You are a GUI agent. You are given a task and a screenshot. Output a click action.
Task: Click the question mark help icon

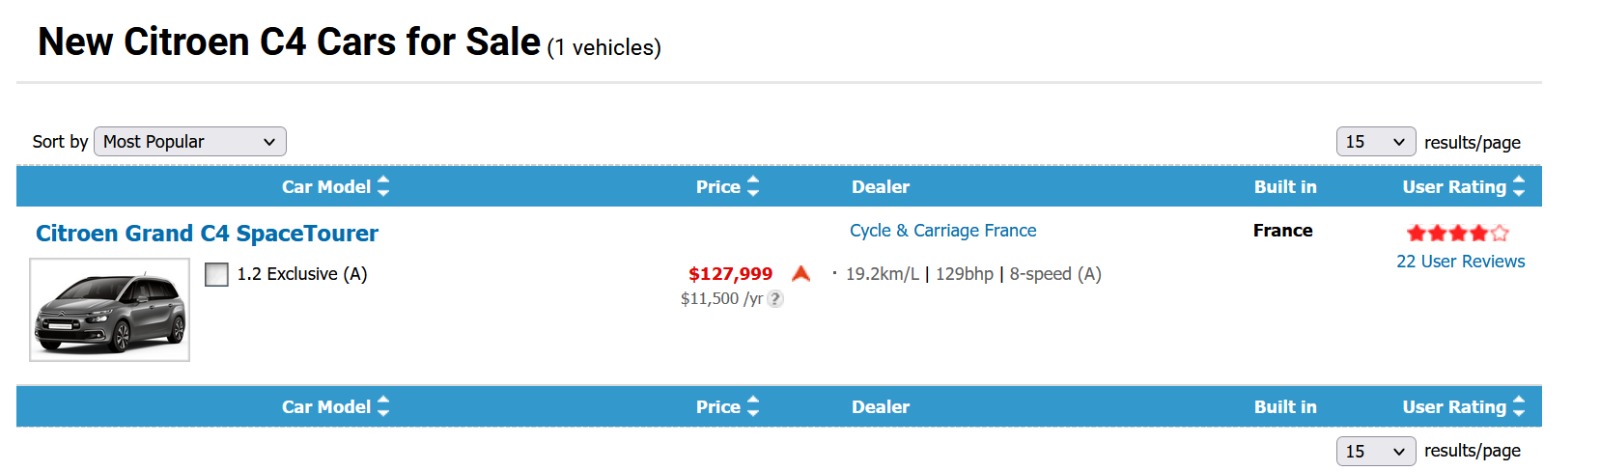(x=775, y=299)
